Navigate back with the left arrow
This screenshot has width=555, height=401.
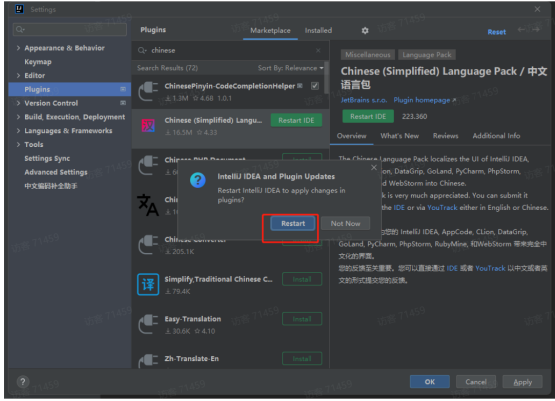tap(521, 29)
